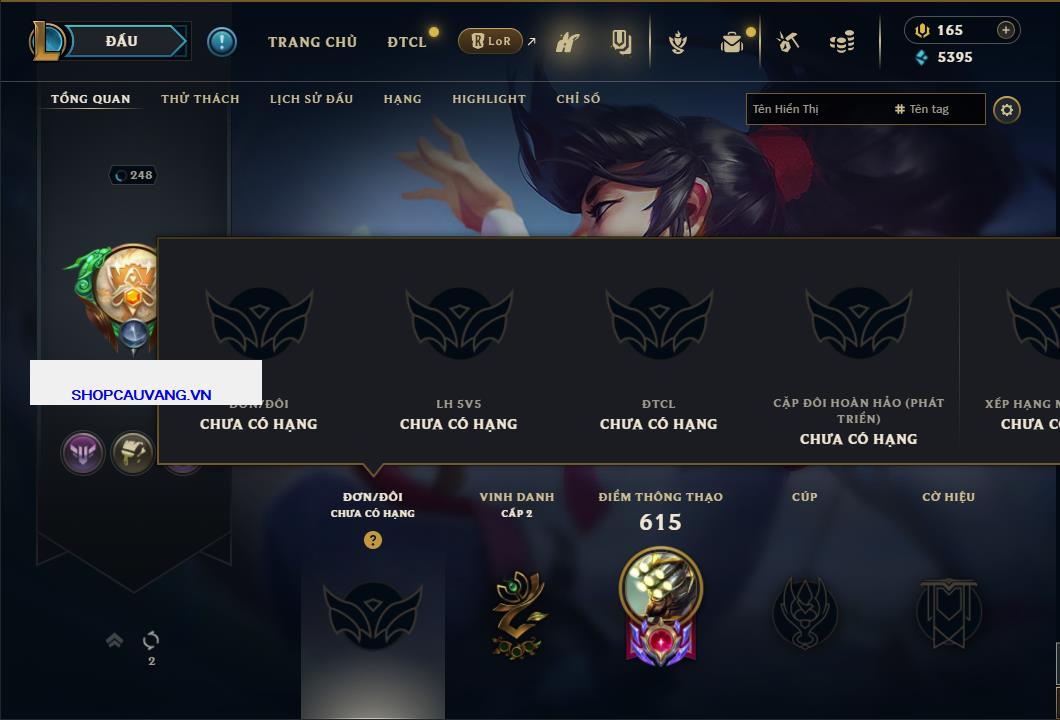Open the blue exclamation notification icon
The width and height of the screenshot is (1060, 720).
222,42
